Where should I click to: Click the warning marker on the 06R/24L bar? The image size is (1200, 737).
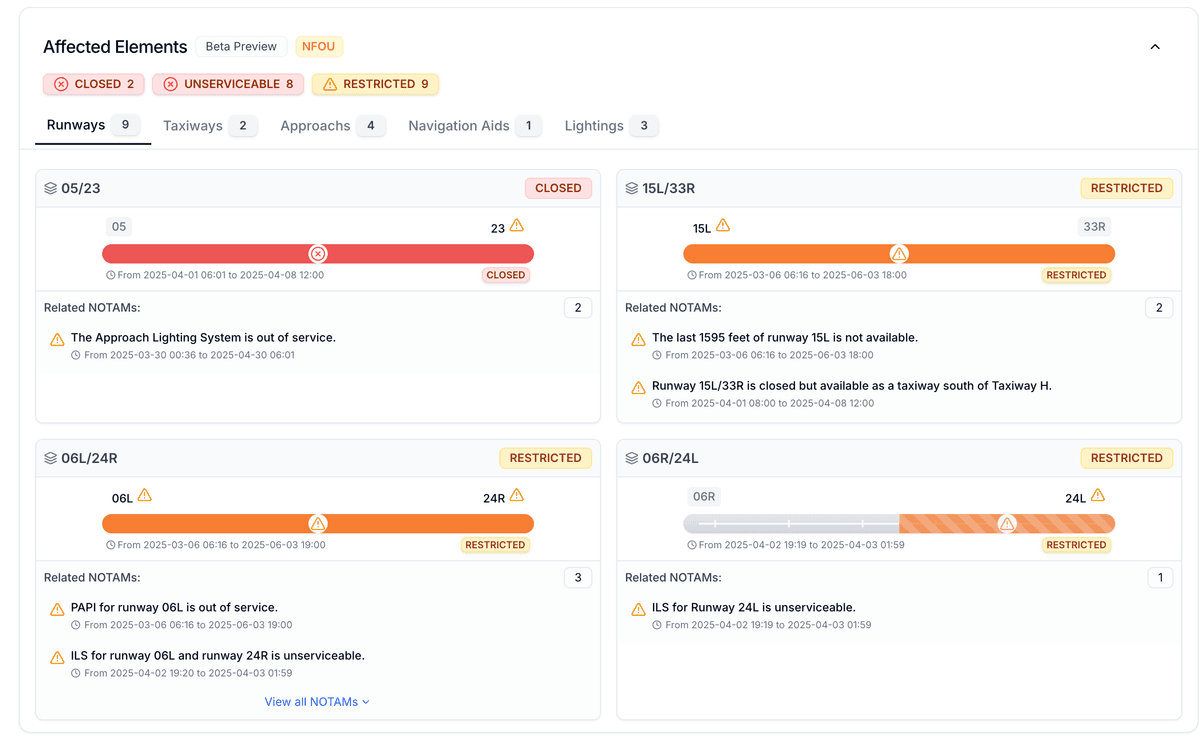1007,524
